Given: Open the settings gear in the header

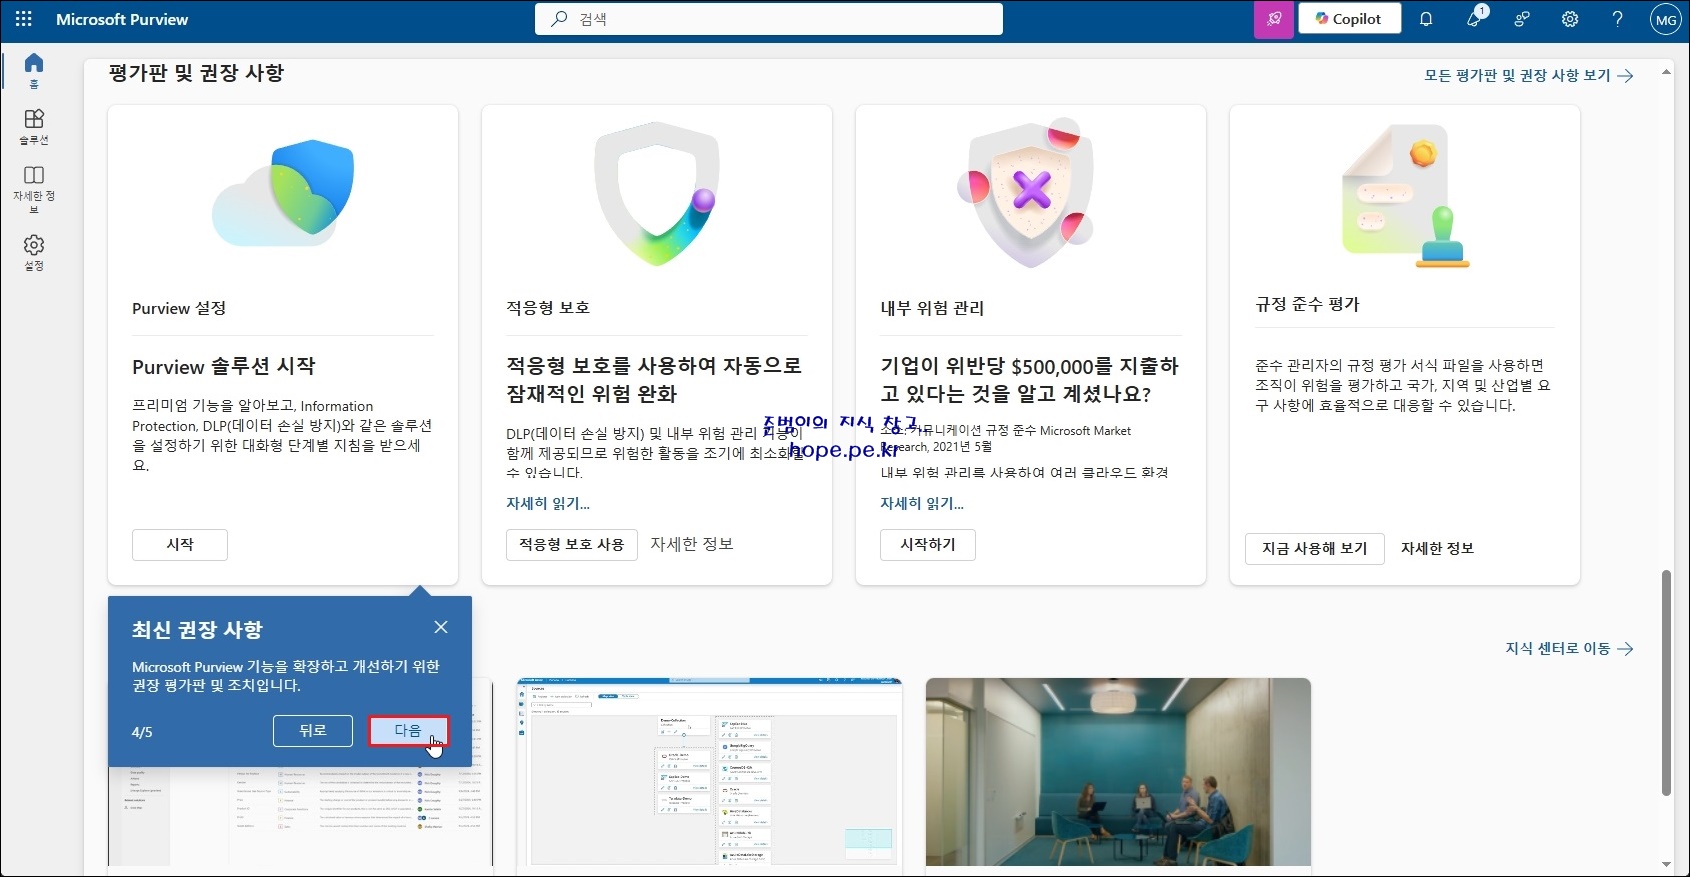Looking at the screenshot, I should (1570, 19).
